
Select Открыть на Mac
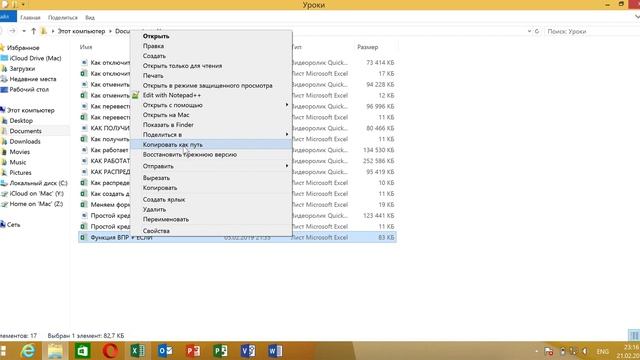(166, 115)
